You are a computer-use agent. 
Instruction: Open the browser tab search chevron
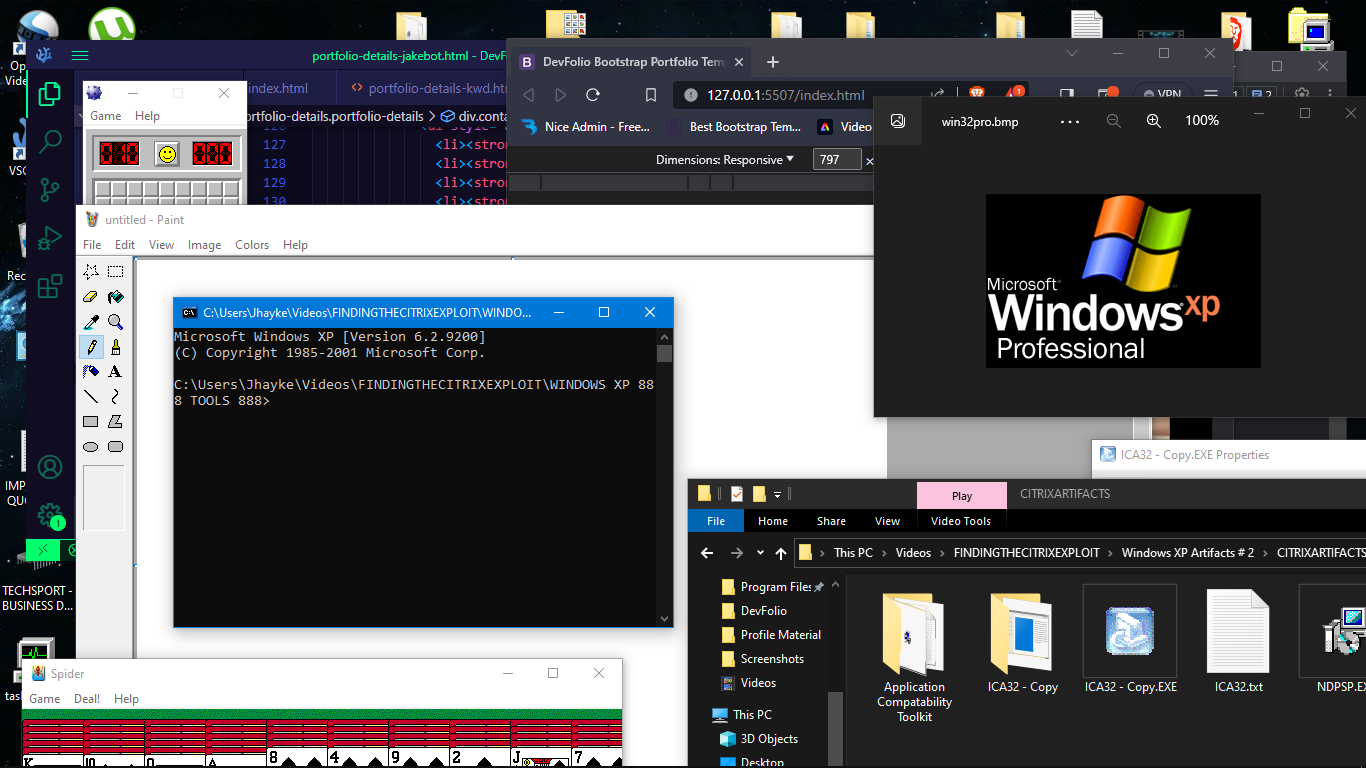(1072, 53)
